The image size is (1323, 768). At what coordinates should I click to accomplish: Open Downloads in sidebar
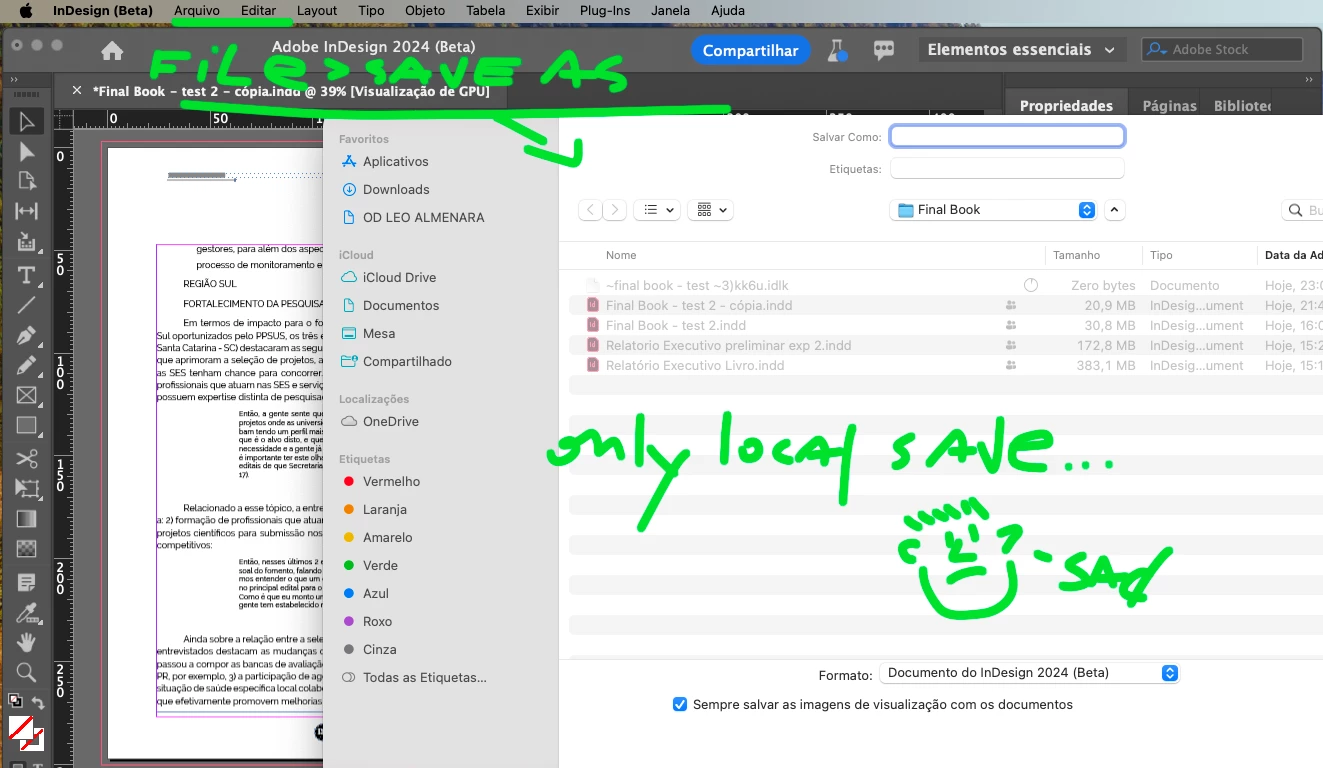396,189
